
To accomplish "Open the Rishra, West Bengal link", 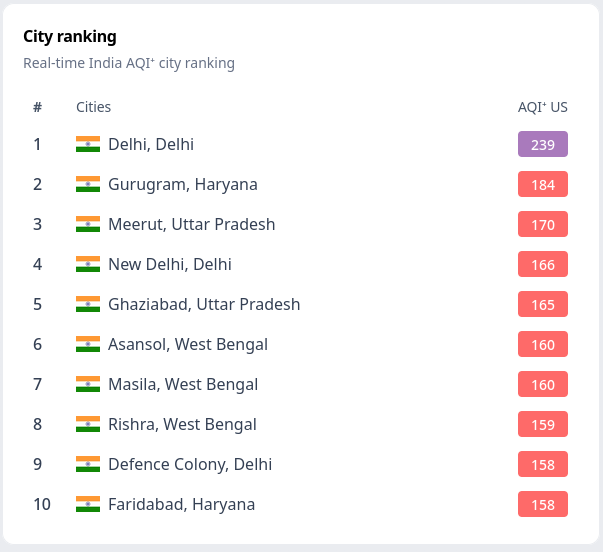I will pyautogui.click(x=182, y=425).
